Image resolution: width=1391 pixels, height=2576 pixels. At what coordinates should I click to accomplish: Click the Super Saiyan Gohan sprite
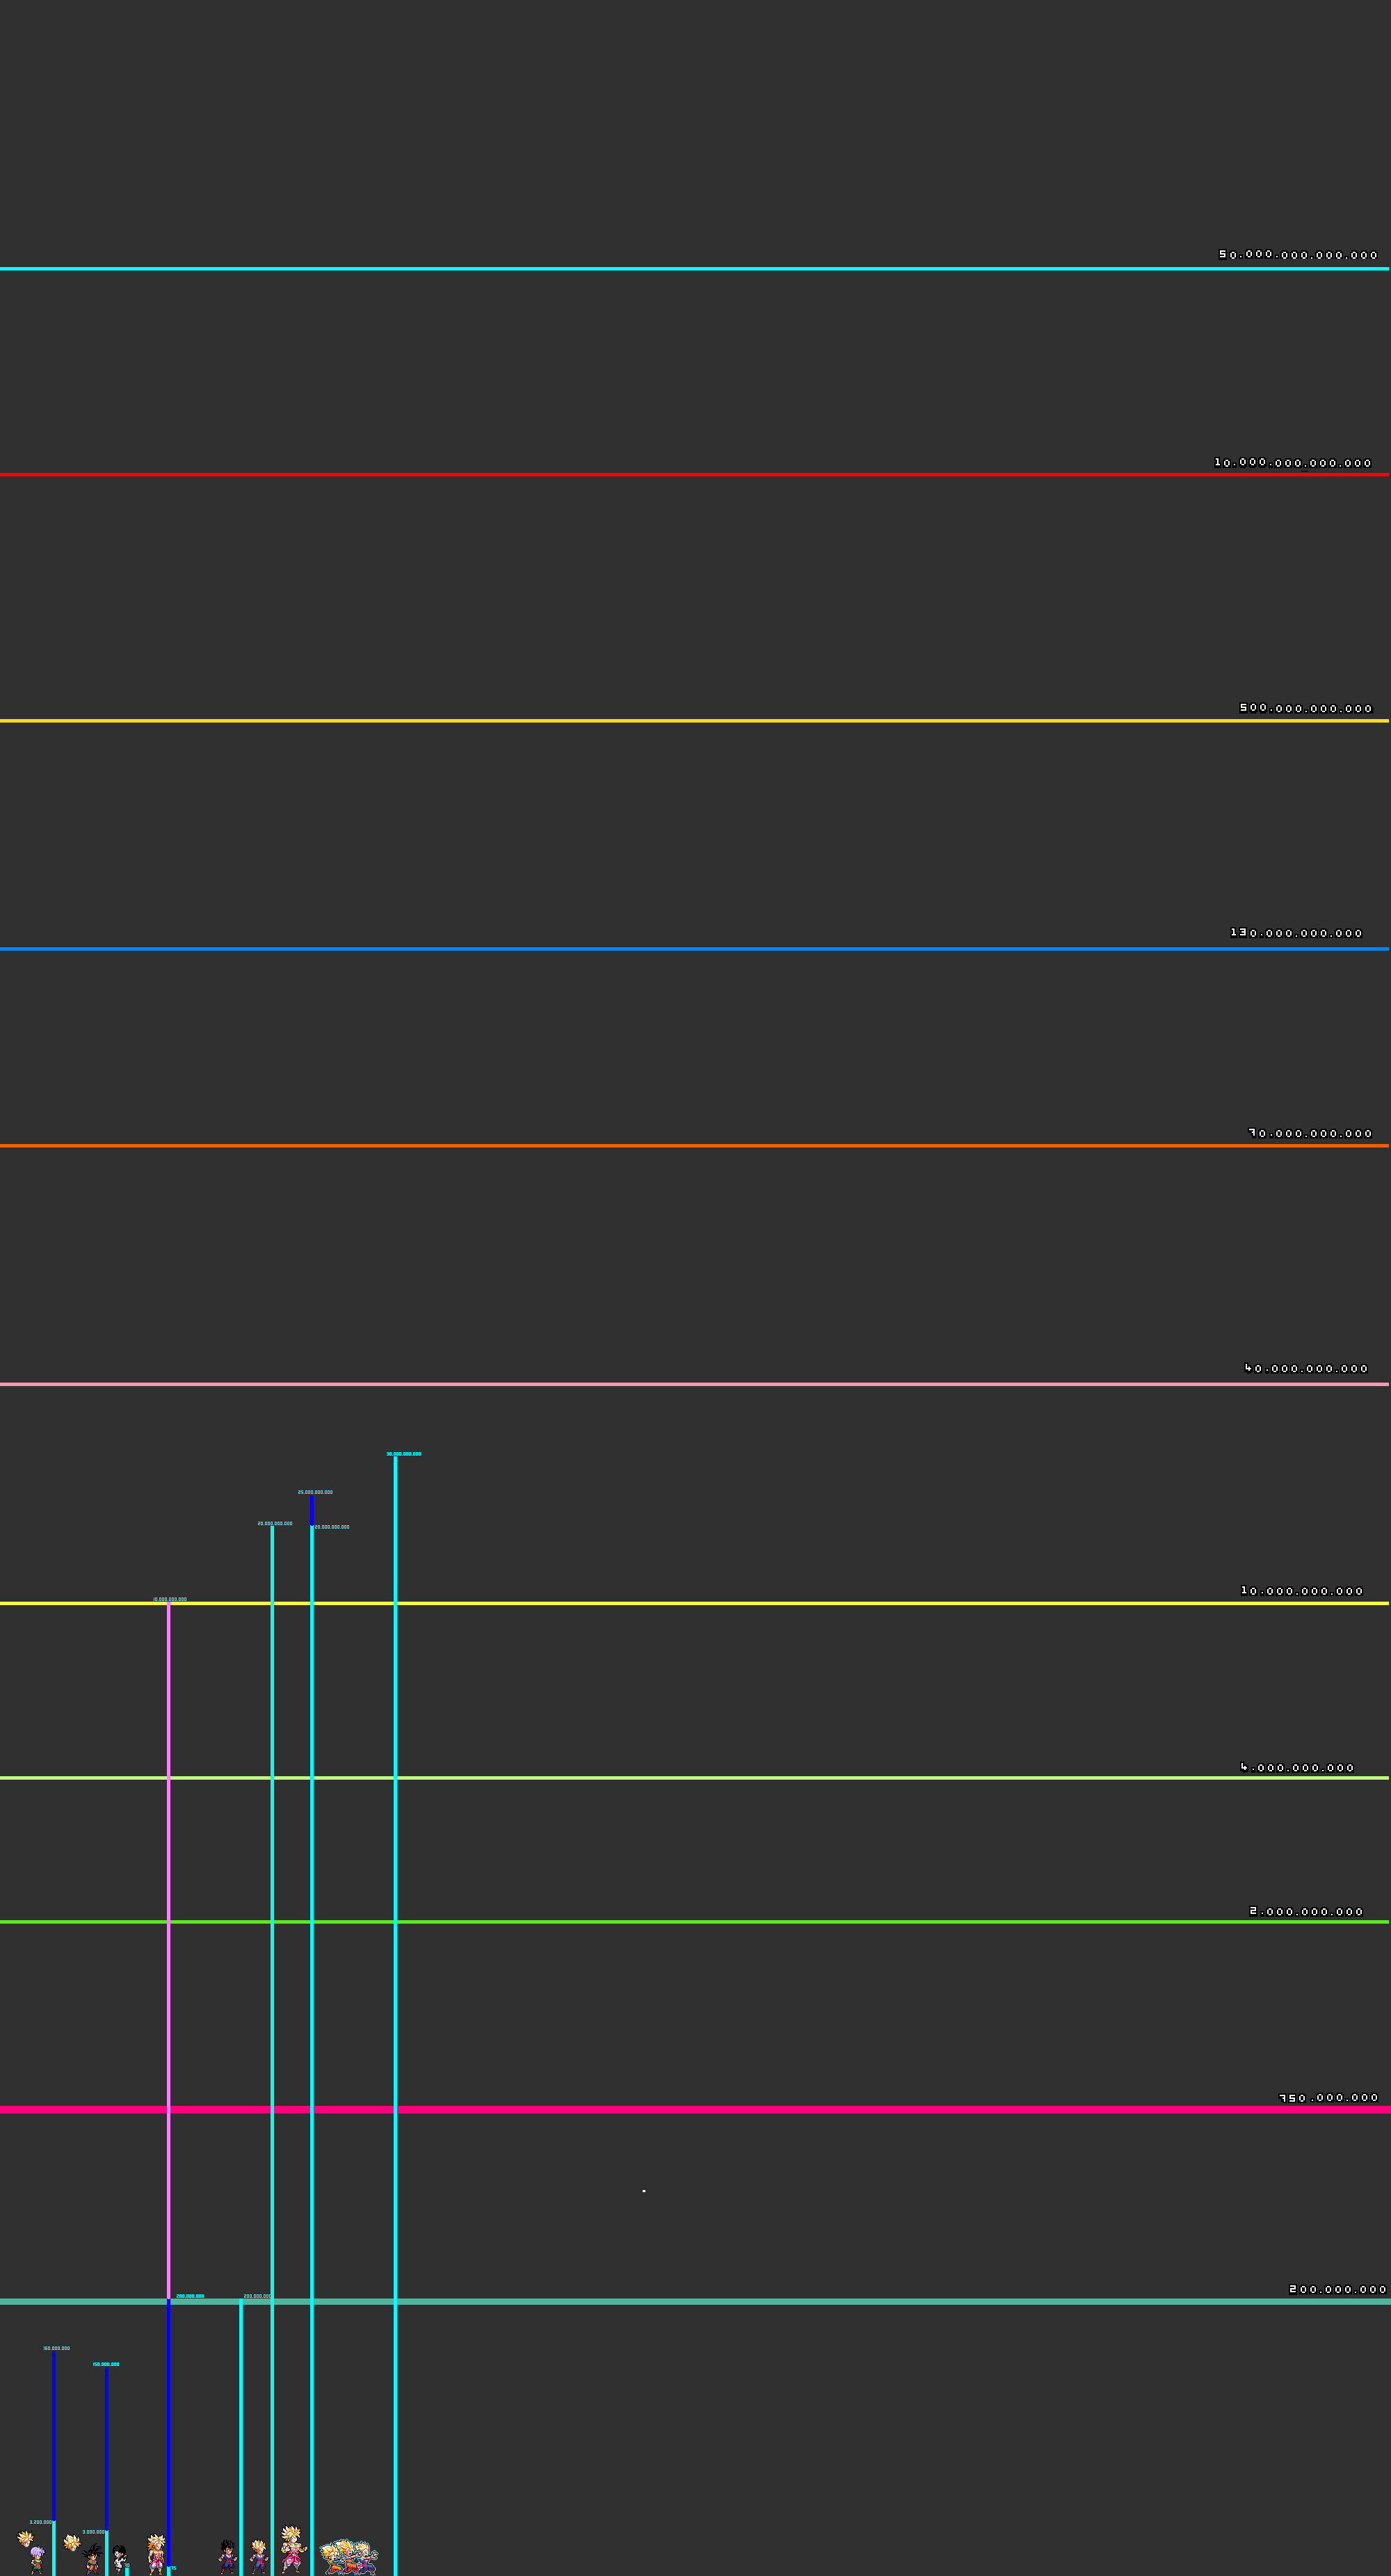[260, 2557]
